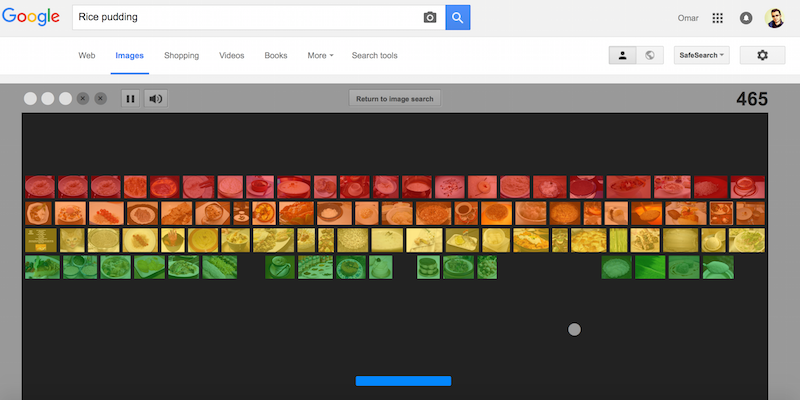
Task: Show private results person icon
Action: click(x=622, y=55)
